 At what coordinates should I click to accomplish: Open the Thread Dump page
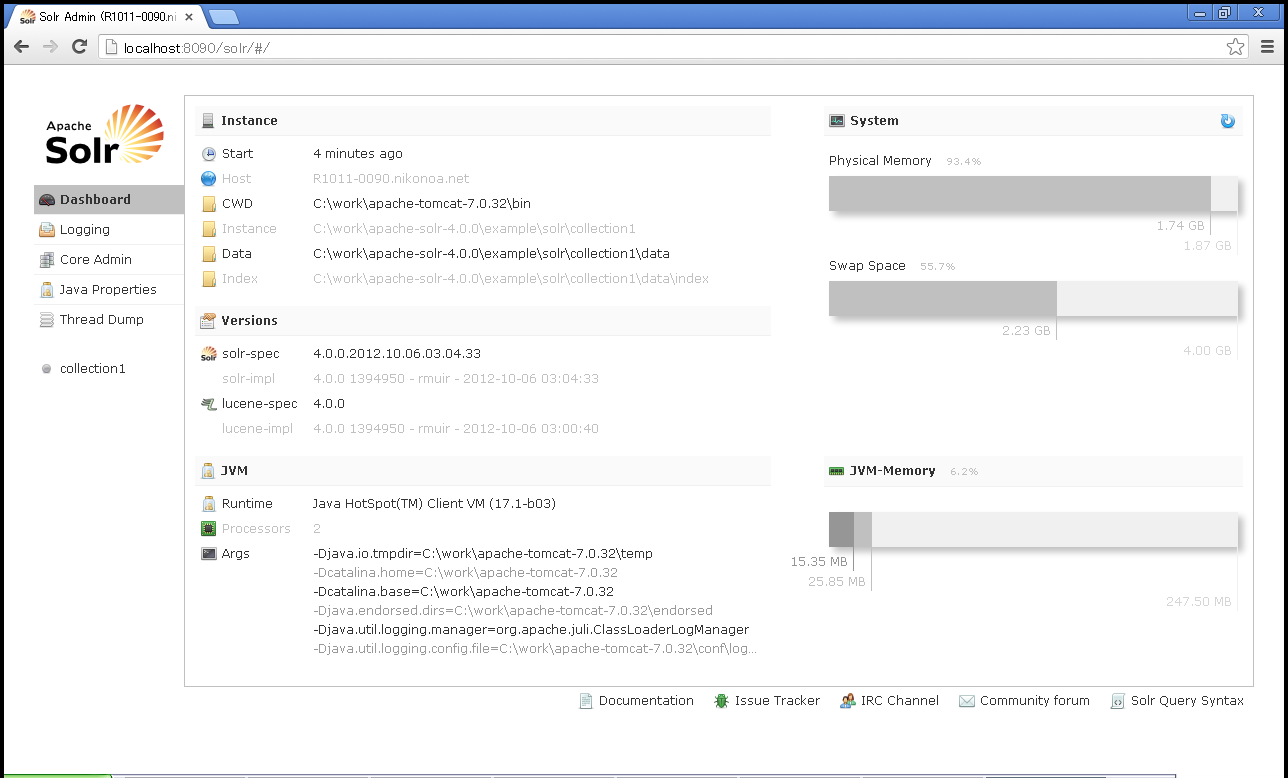(x=109, y=320)
